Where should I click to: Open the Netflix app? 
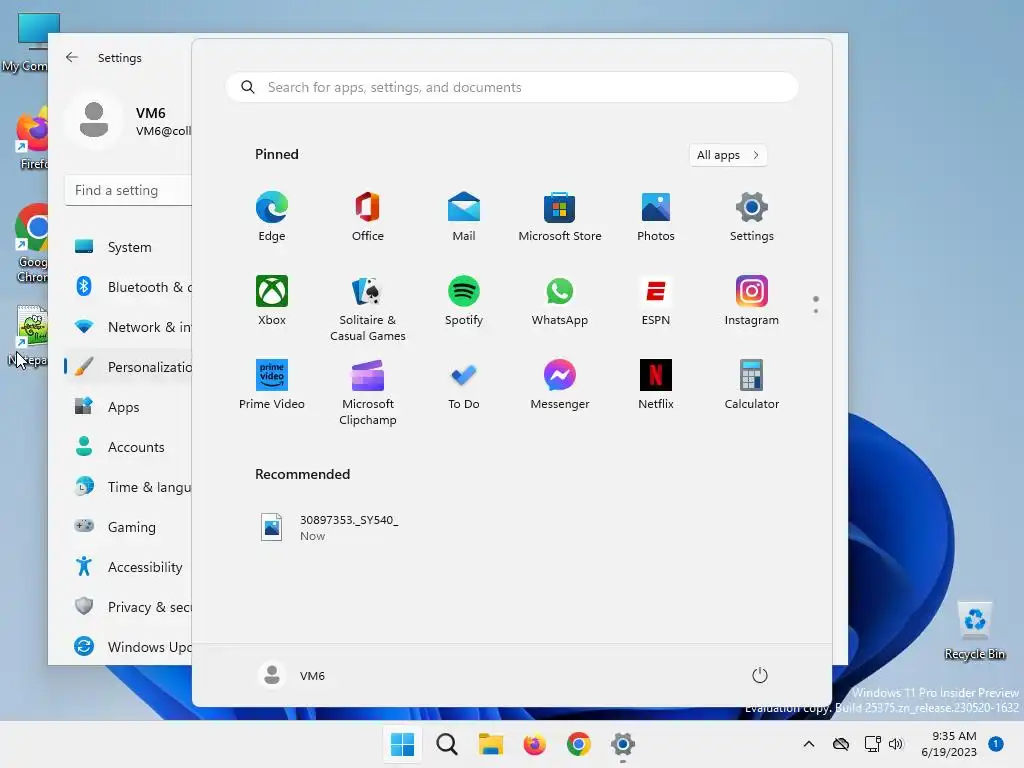pyautogui.click(x=656, y=385)
